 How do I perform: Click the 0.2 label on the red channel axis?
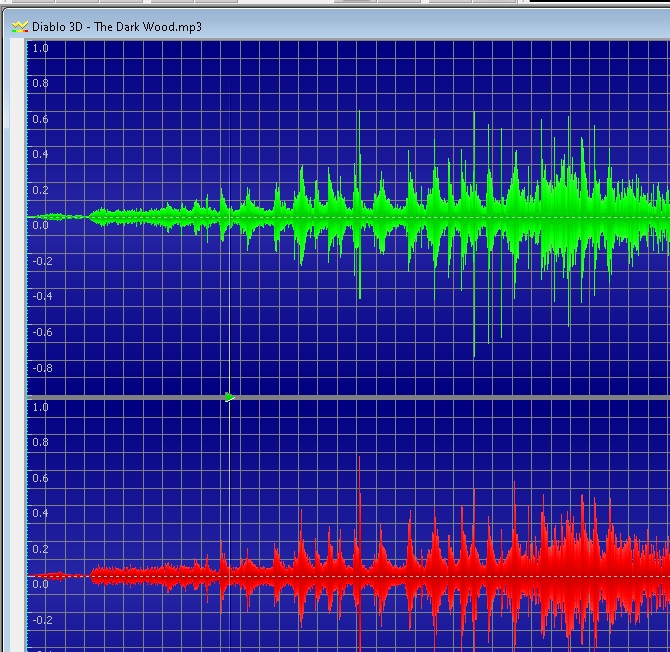point(40,549)
